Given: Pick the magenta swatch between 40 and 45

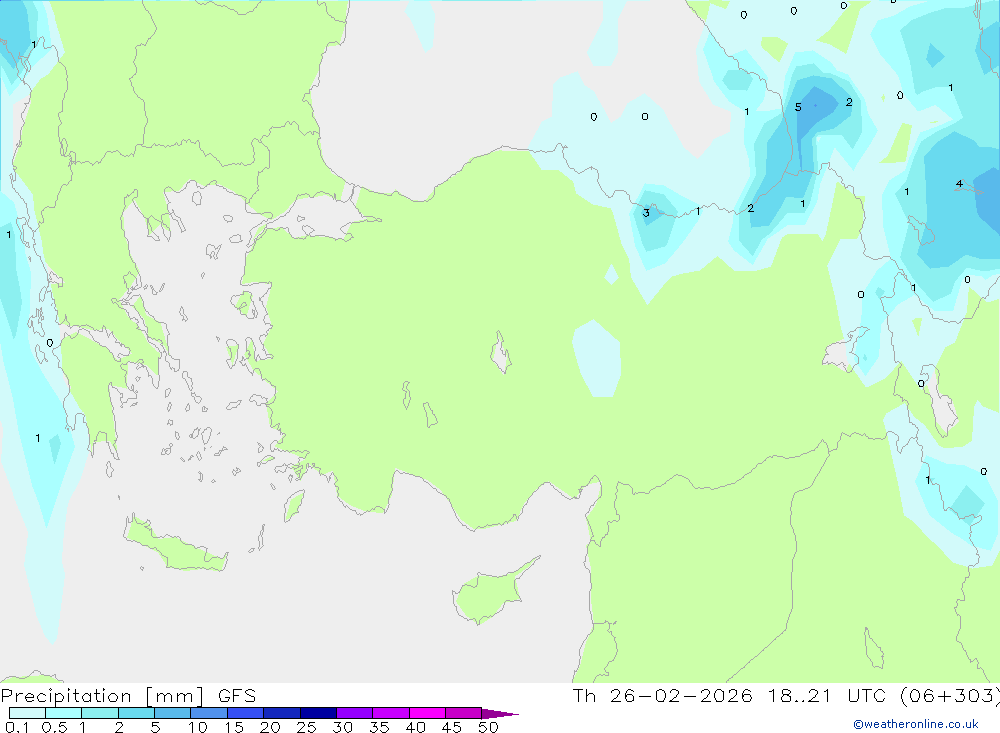Looking at the screenshot, I should (427, 713).
